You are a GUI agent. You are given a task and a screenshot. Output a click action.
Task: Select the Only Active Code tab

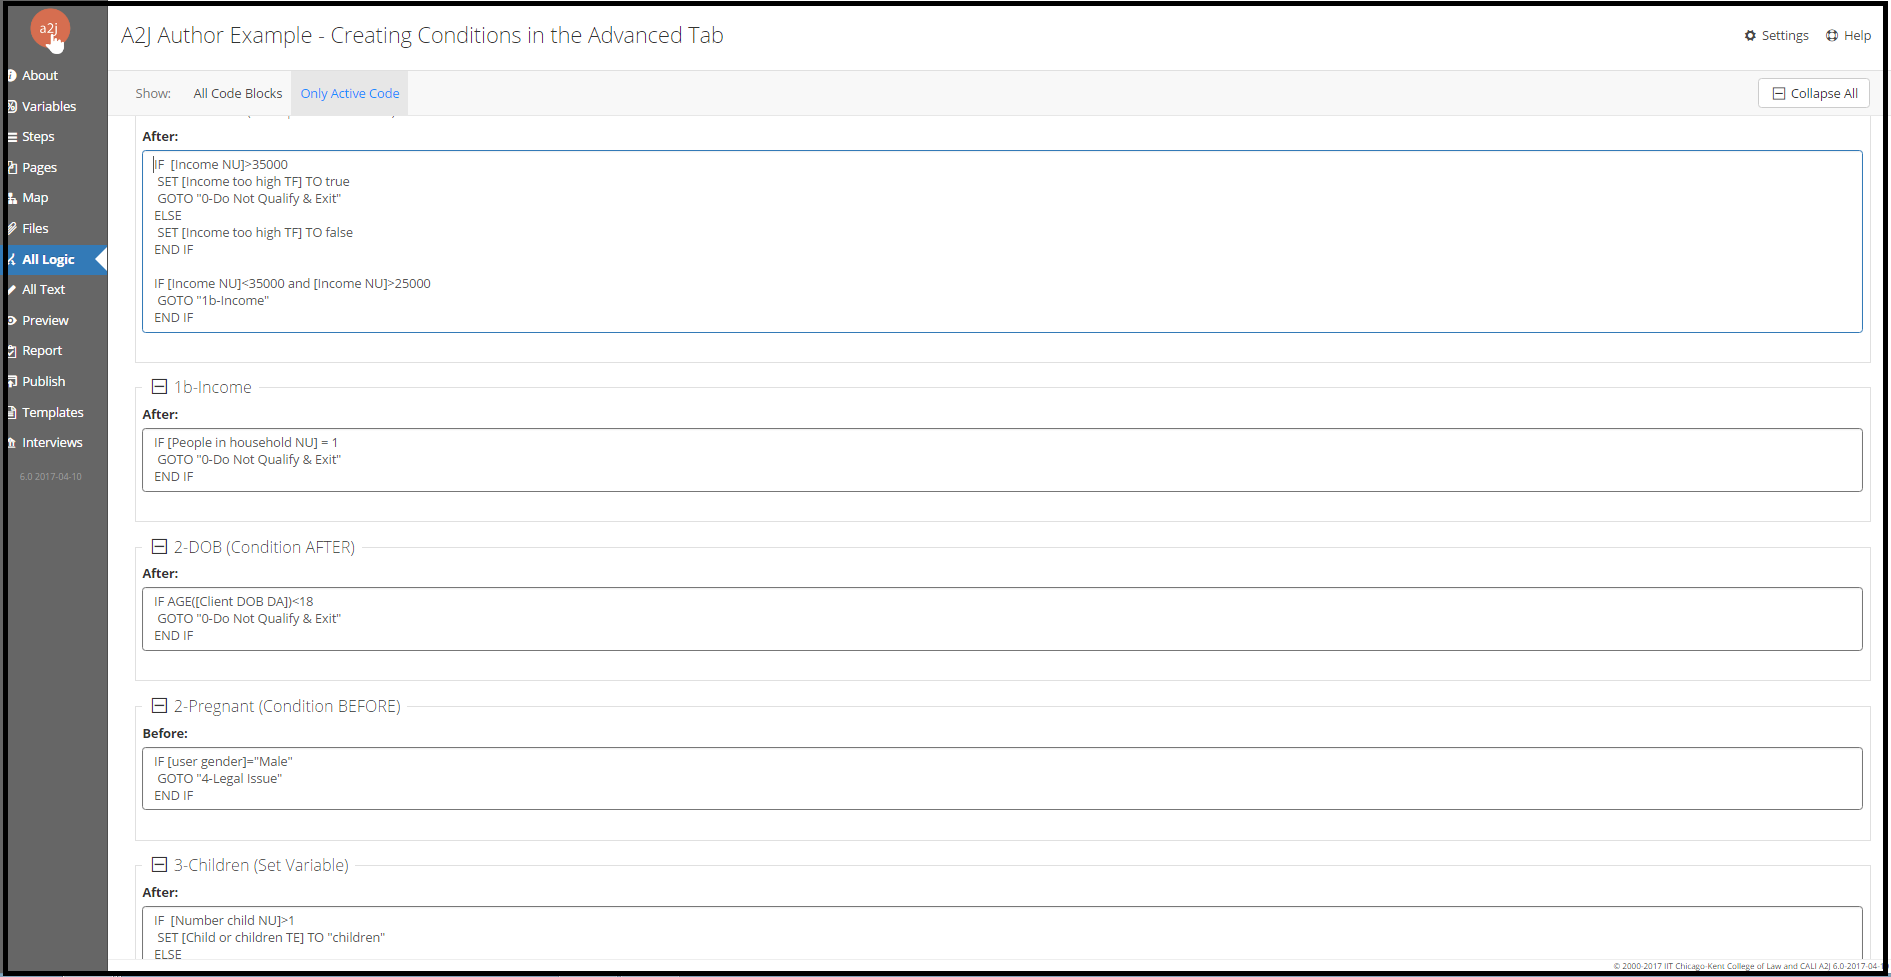click(x=349, y=93)
